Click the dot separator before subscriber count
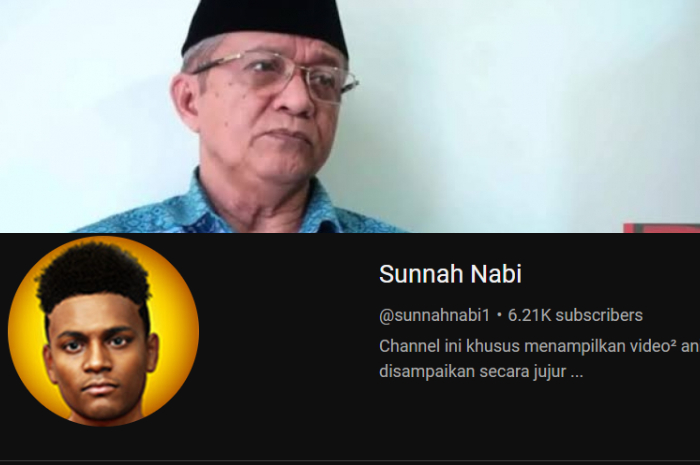This screenshot has height=465, width=700. point(499,315)
